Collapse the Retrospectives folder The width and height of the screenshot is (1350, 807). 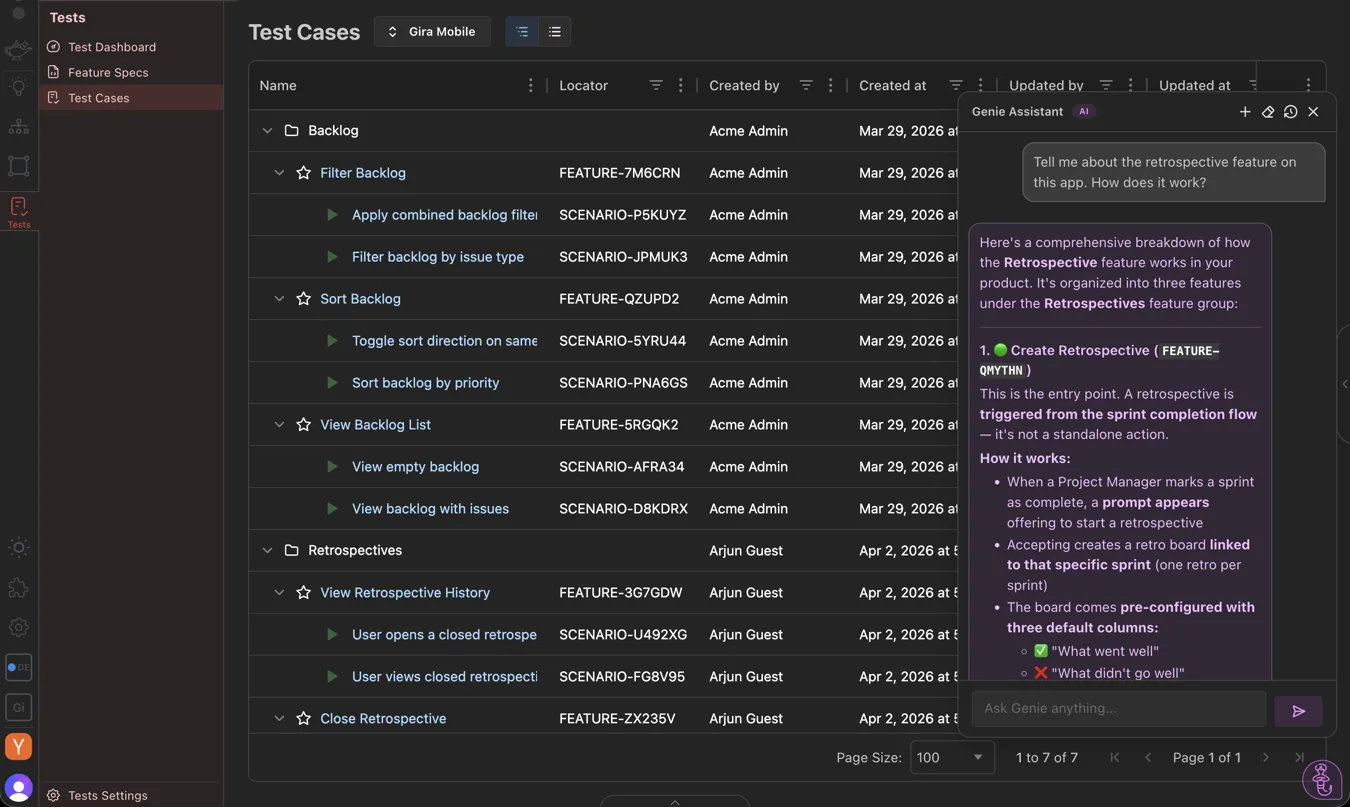(x=267, y=551)
